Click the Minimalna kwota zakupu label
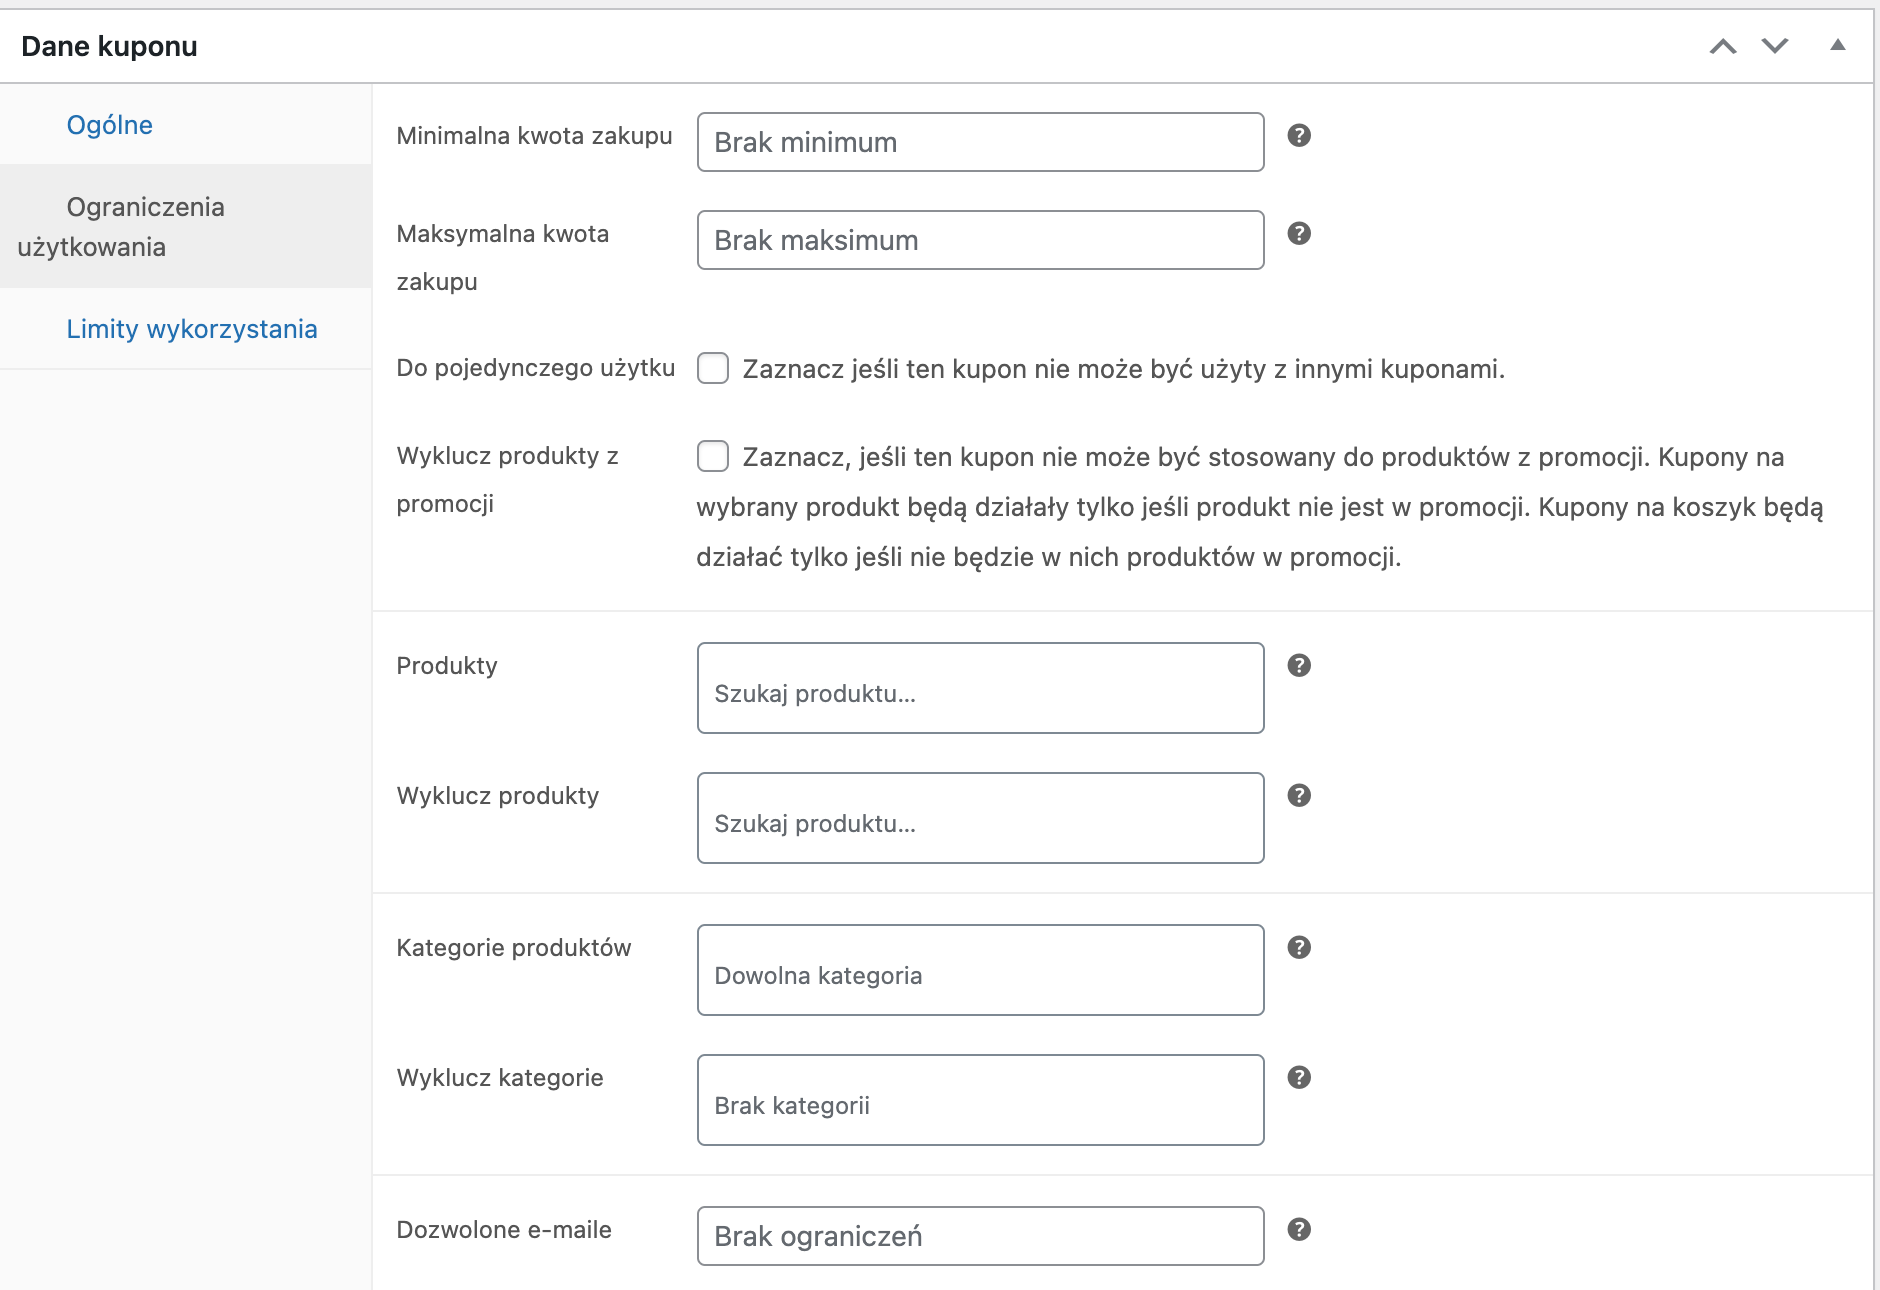Screen dimensions: 1880x1290 click(534, 136)
